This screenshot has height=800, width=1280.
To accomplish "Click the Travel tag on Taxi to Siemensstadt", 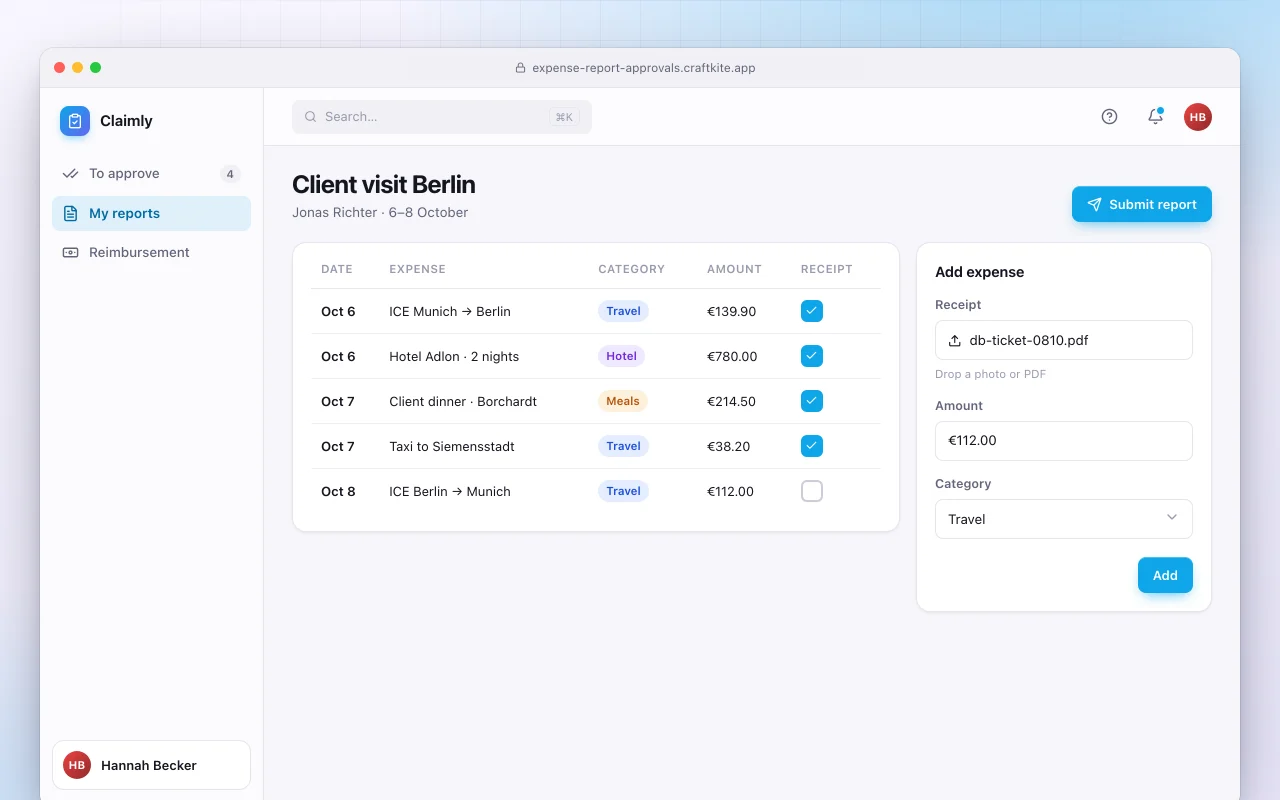I will [623, 446].
